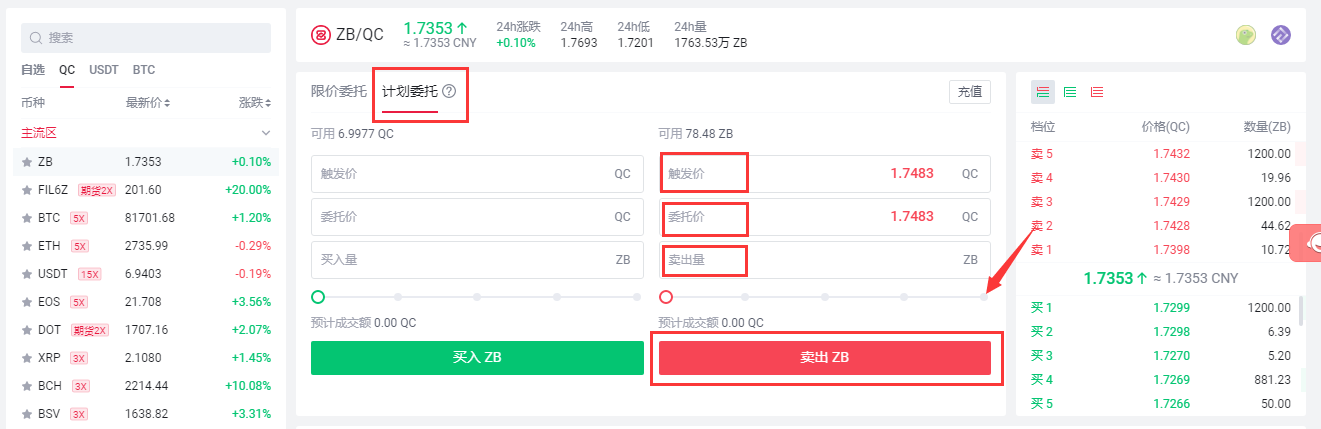Screen dimensions: 1321x429
Task: Open the red customer support widget
Action: point(1306,243)
